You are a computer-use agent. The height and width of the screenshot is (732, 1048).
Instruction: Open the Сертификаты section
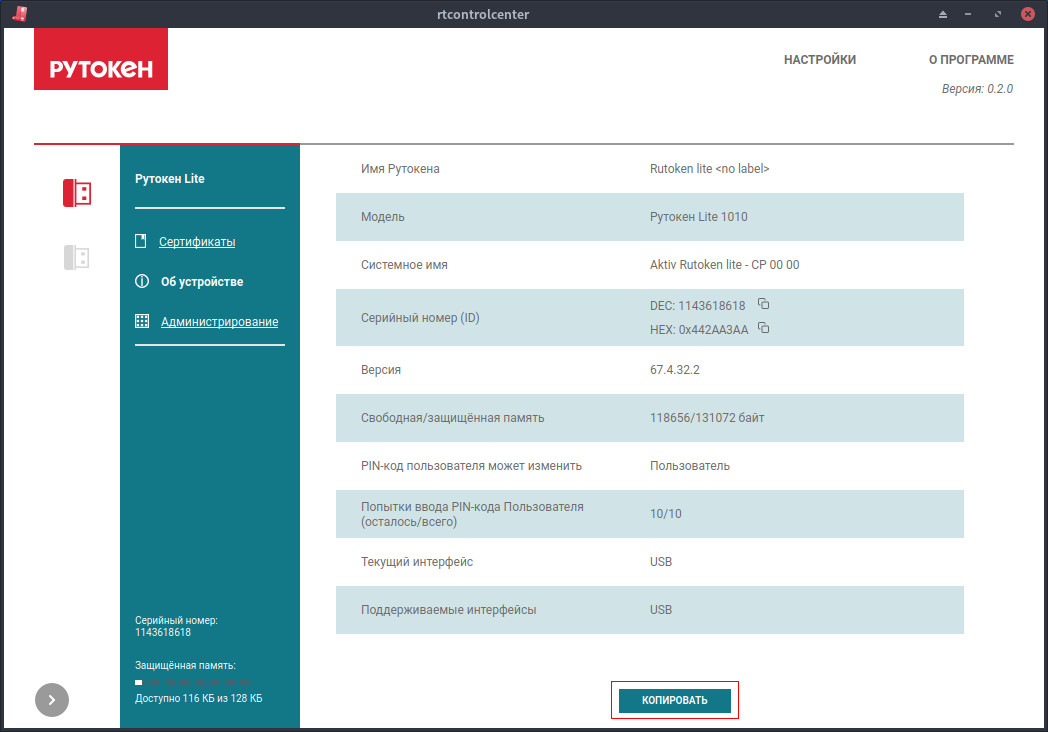[197, 242]
